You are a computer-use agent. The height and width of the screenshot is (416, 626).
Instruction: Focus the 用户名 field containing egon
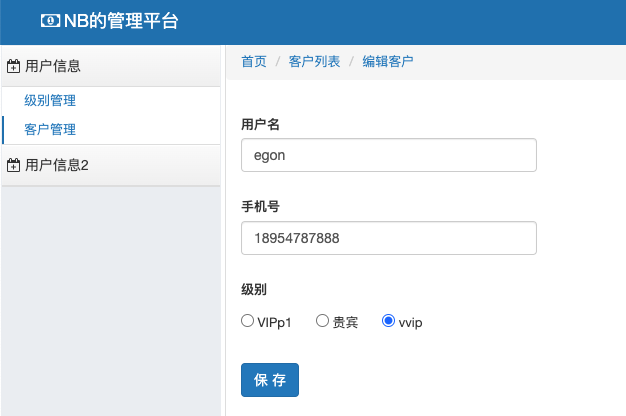(x=389, y=155)
